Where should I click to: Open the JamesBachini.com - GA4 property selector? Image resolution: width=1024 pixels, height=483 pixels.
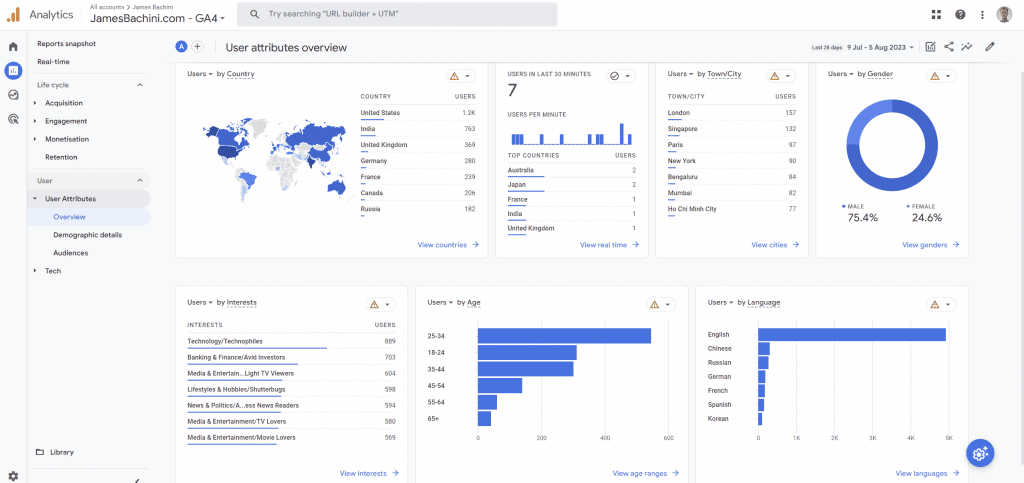click(158, 18)
